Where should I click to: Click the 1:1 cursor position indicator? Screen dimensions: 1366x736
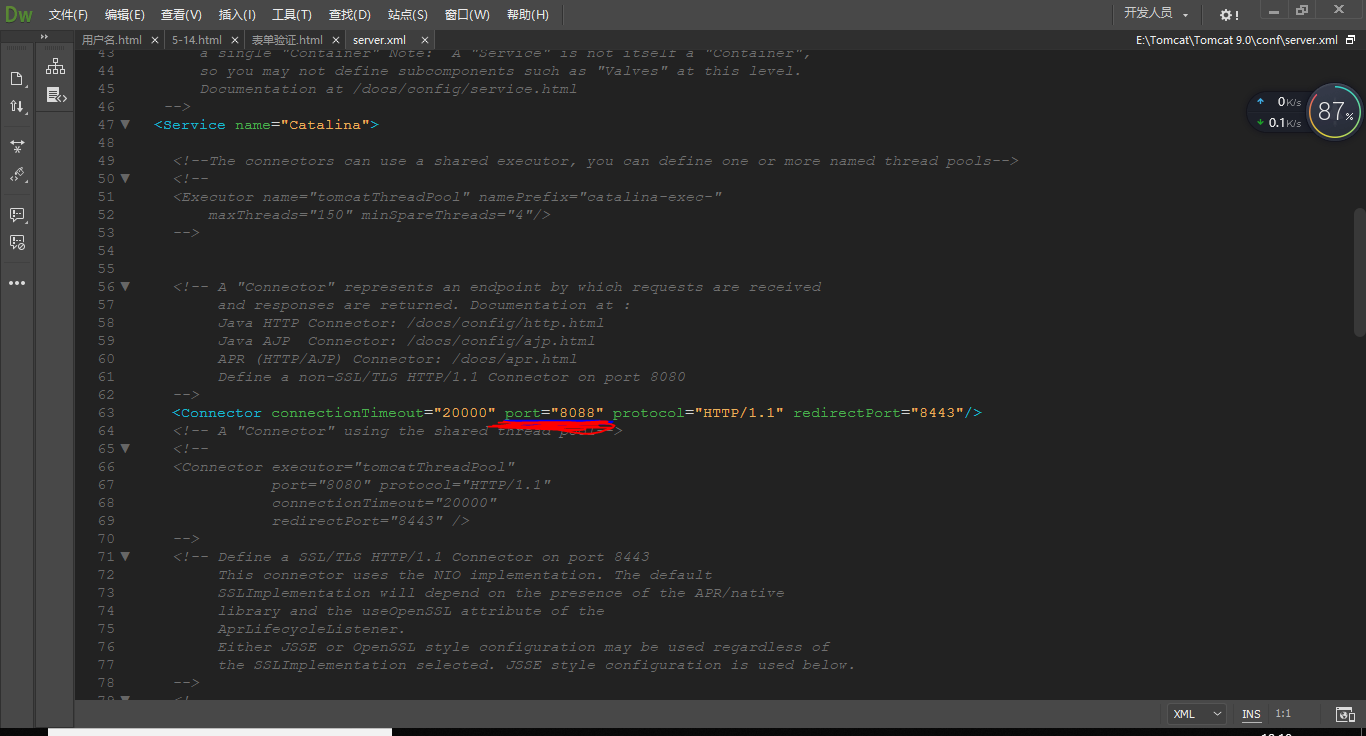(x=1283, y=714)
